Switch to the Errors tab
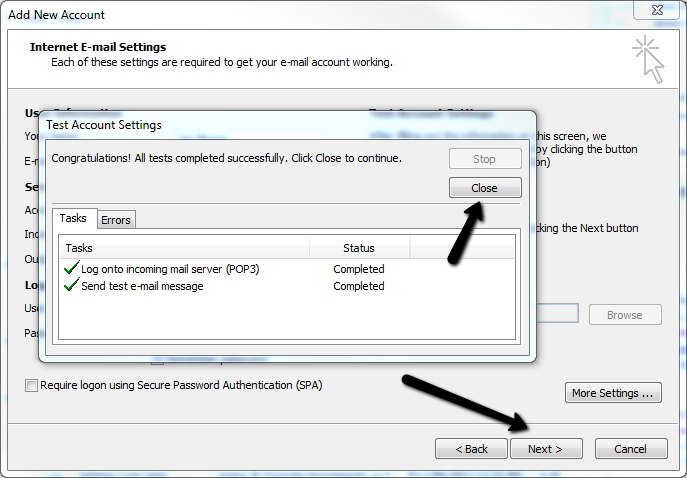The image size is (687, 478). pos(116,220)
